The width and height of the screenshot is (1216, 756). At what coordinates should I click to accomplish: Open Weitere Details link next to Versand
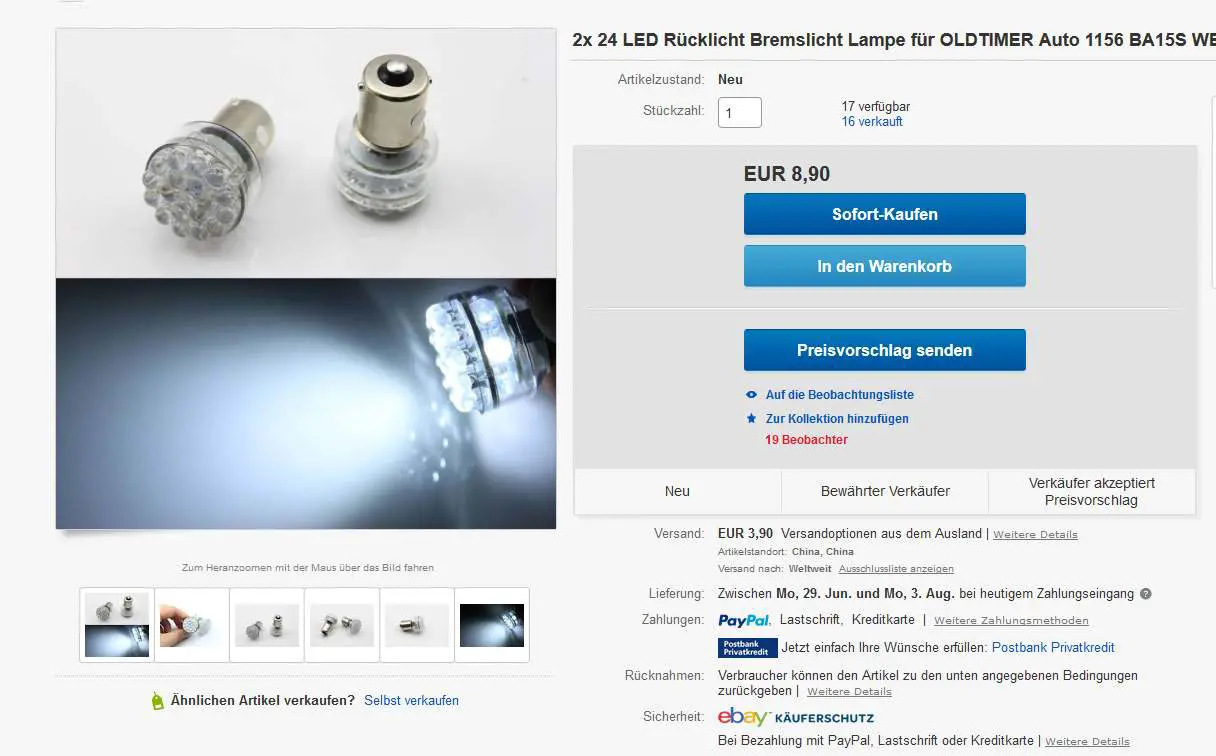click(x=1035, y=535)
